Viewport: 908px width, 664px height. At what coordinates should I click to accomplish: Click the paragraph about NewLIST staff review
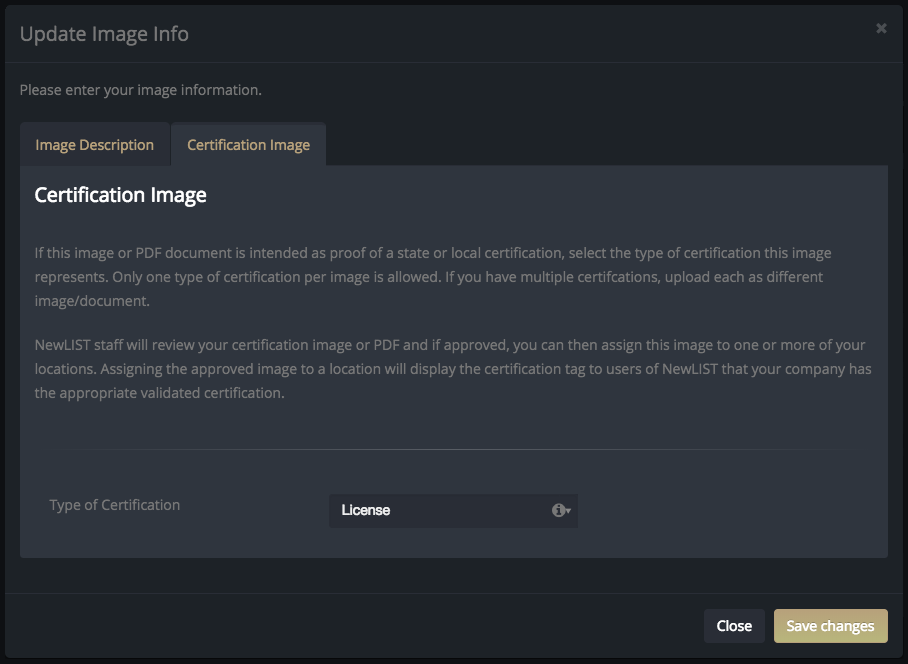point(453,369)
